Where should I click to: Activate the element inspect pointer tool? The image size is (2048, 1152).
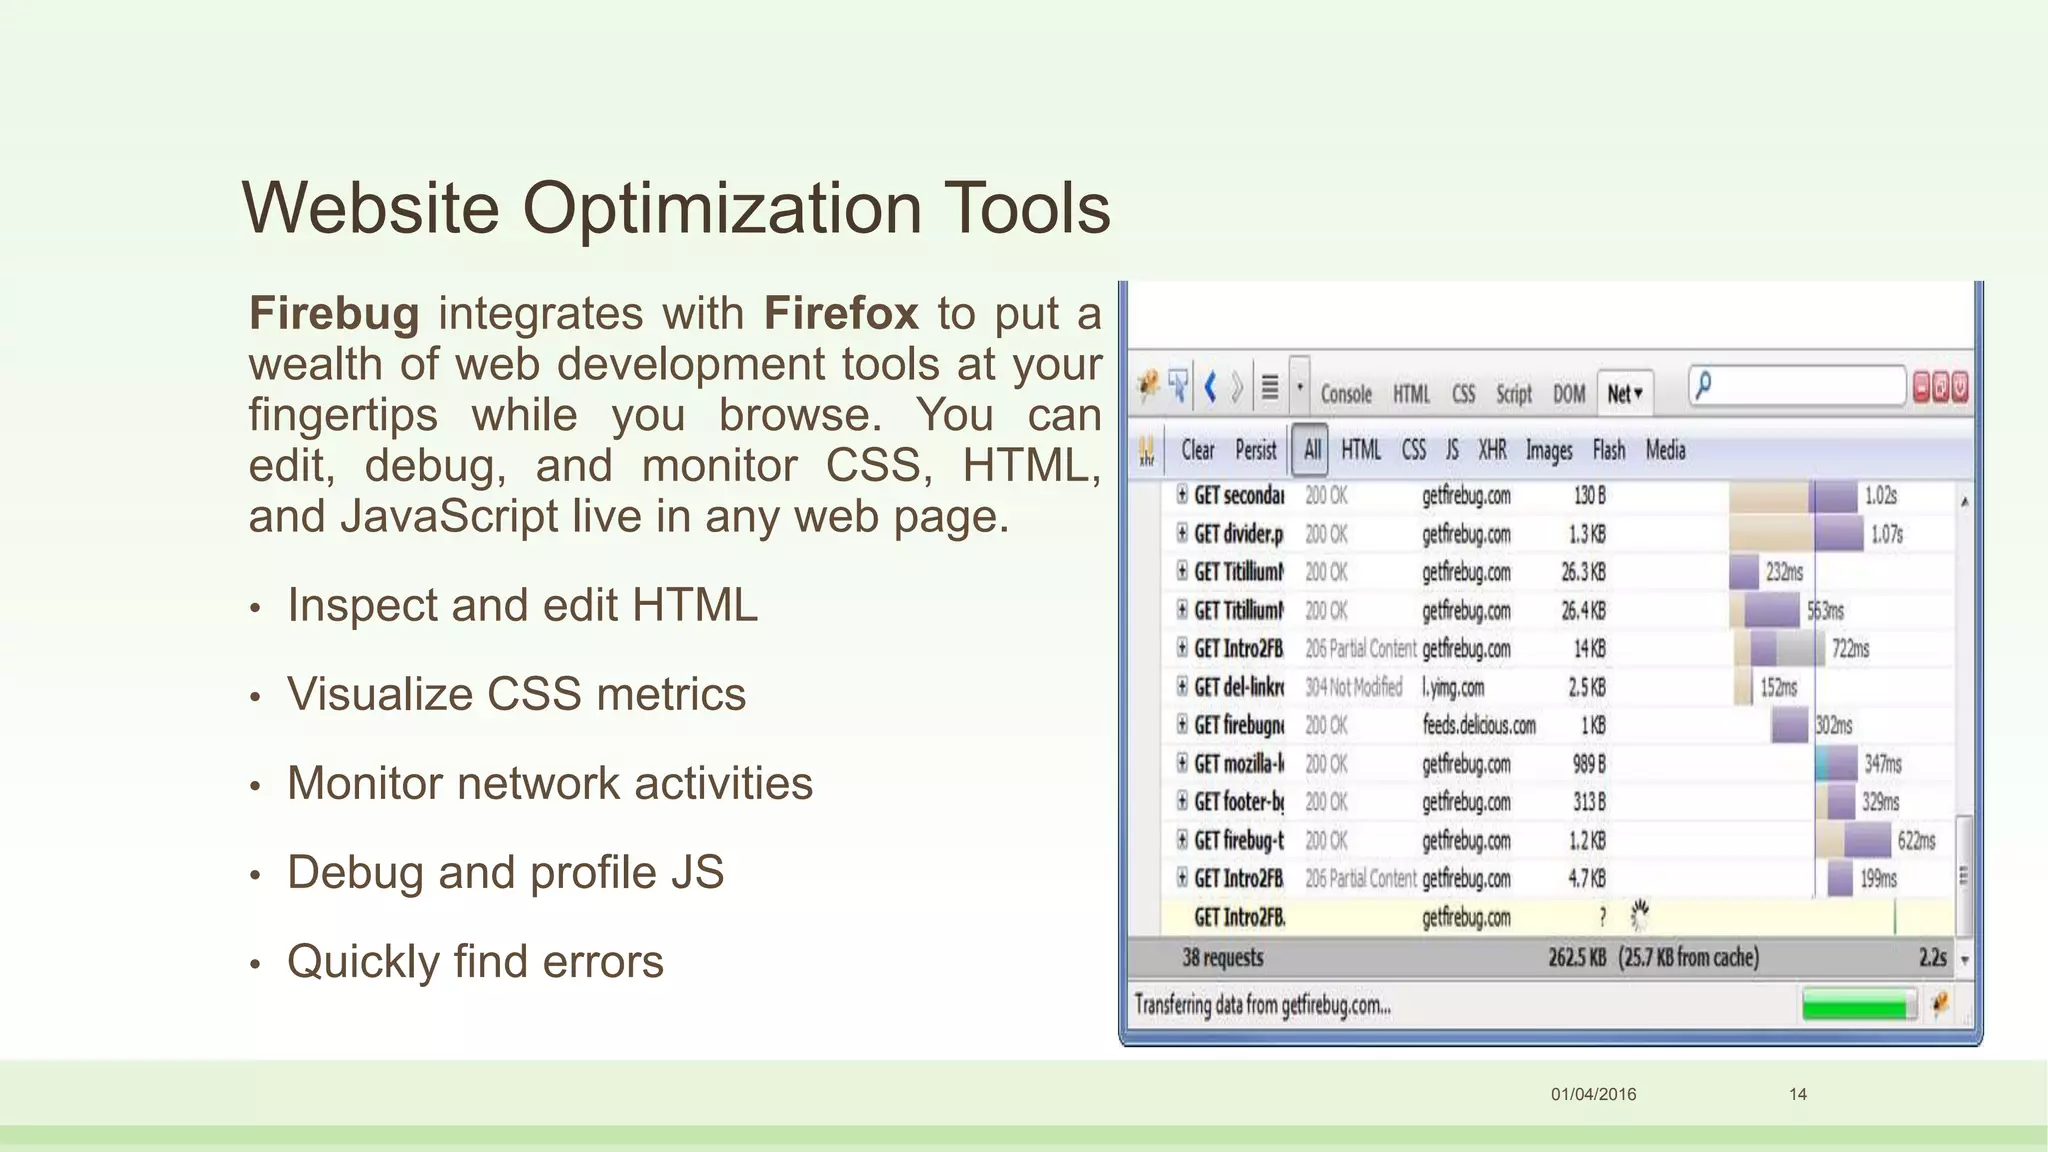coord(1178,386)
